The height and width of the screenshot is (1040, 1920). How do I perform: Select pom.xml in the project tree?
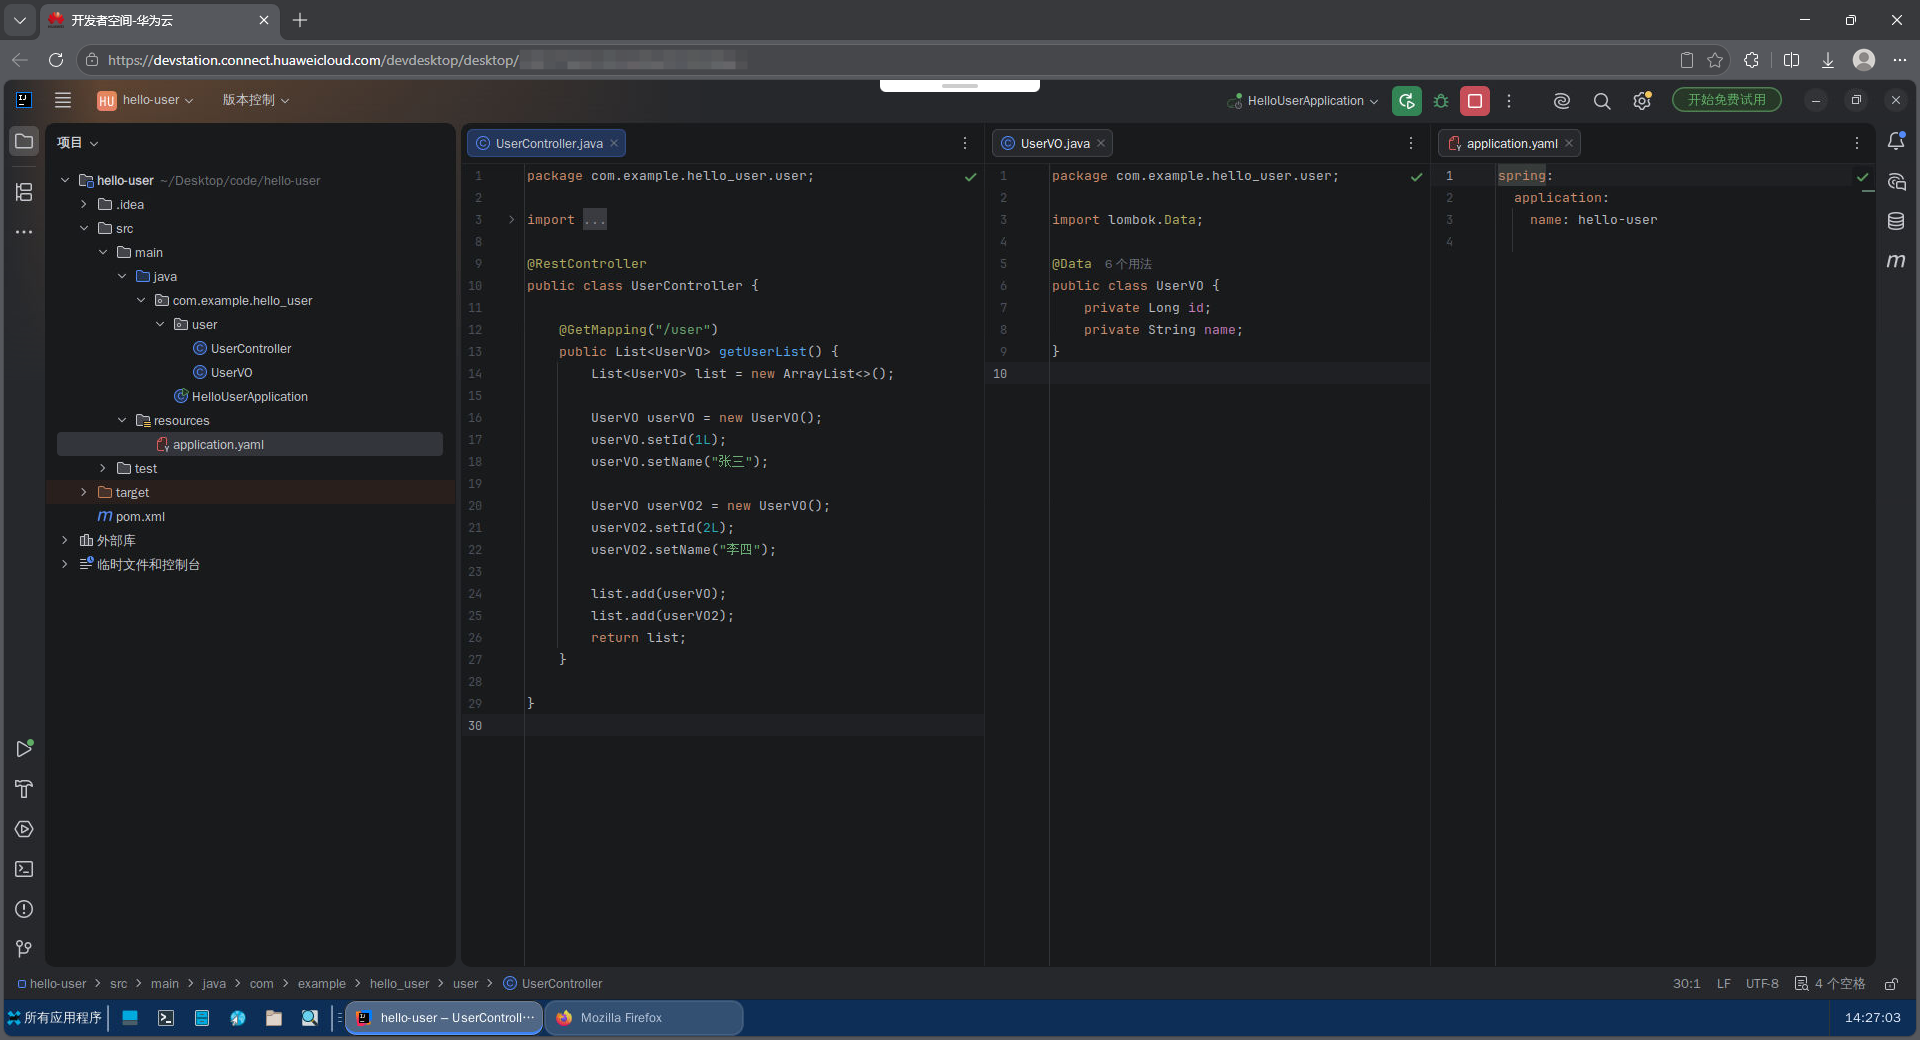coord(140,517)
